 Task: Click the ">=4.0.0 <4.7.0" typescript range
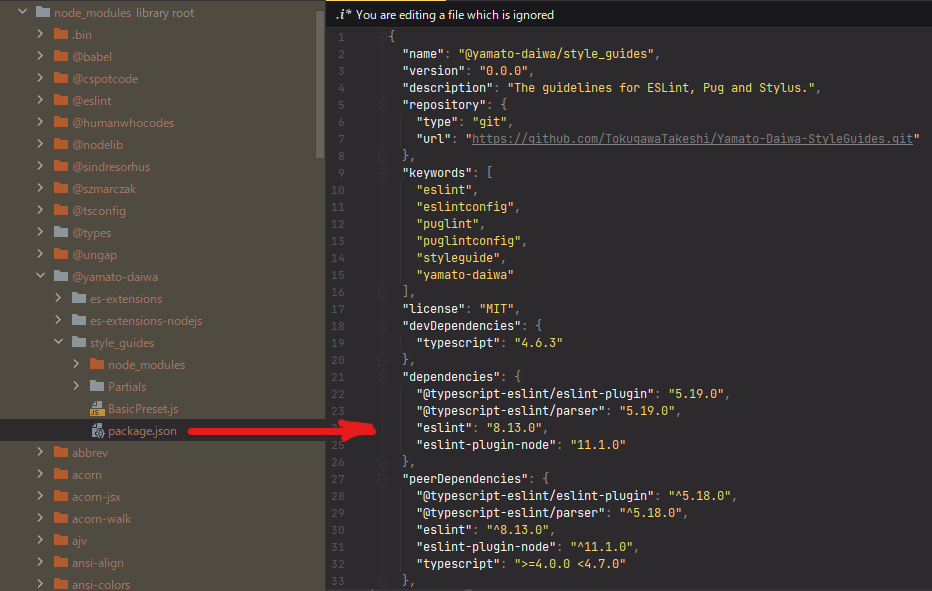570,564
